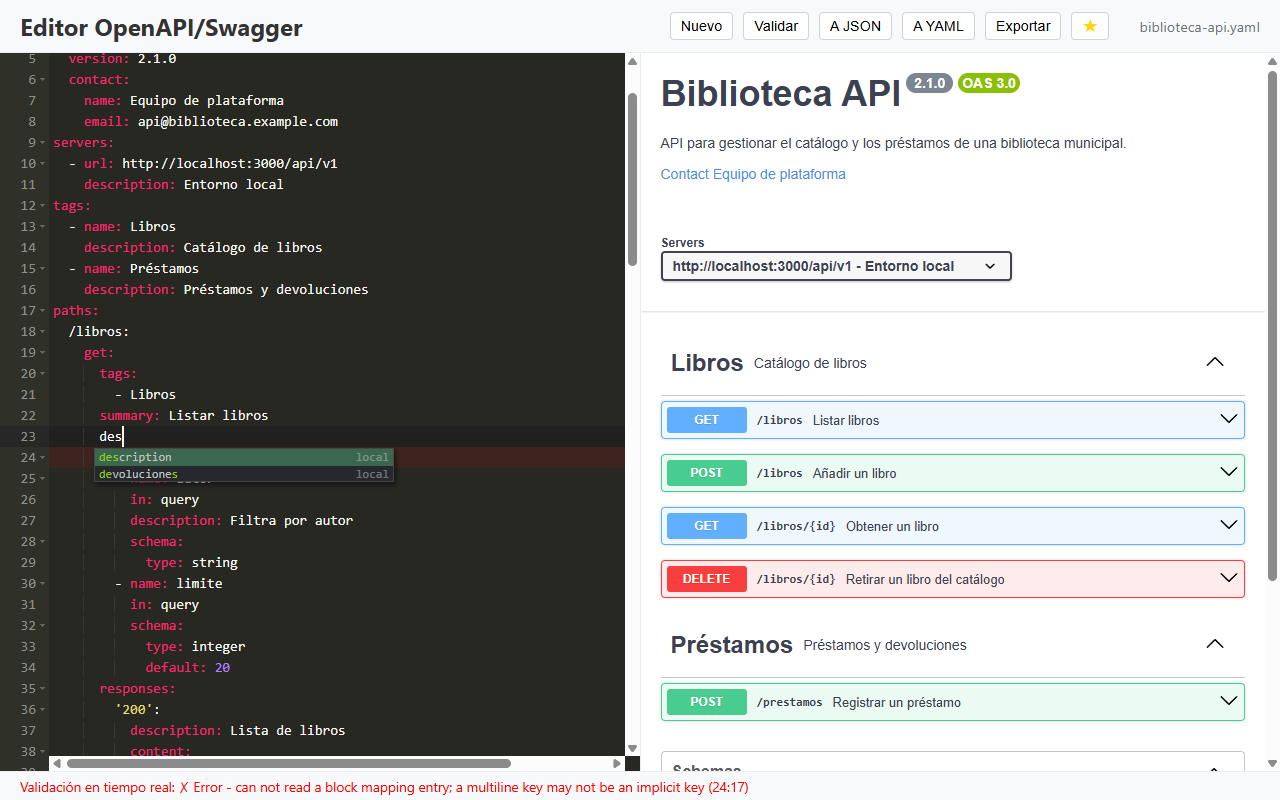Image resolution: width=1280 pixels, height=800 pixels.
Task: Collapse the Libros tag section
Action: (1215, 362)
